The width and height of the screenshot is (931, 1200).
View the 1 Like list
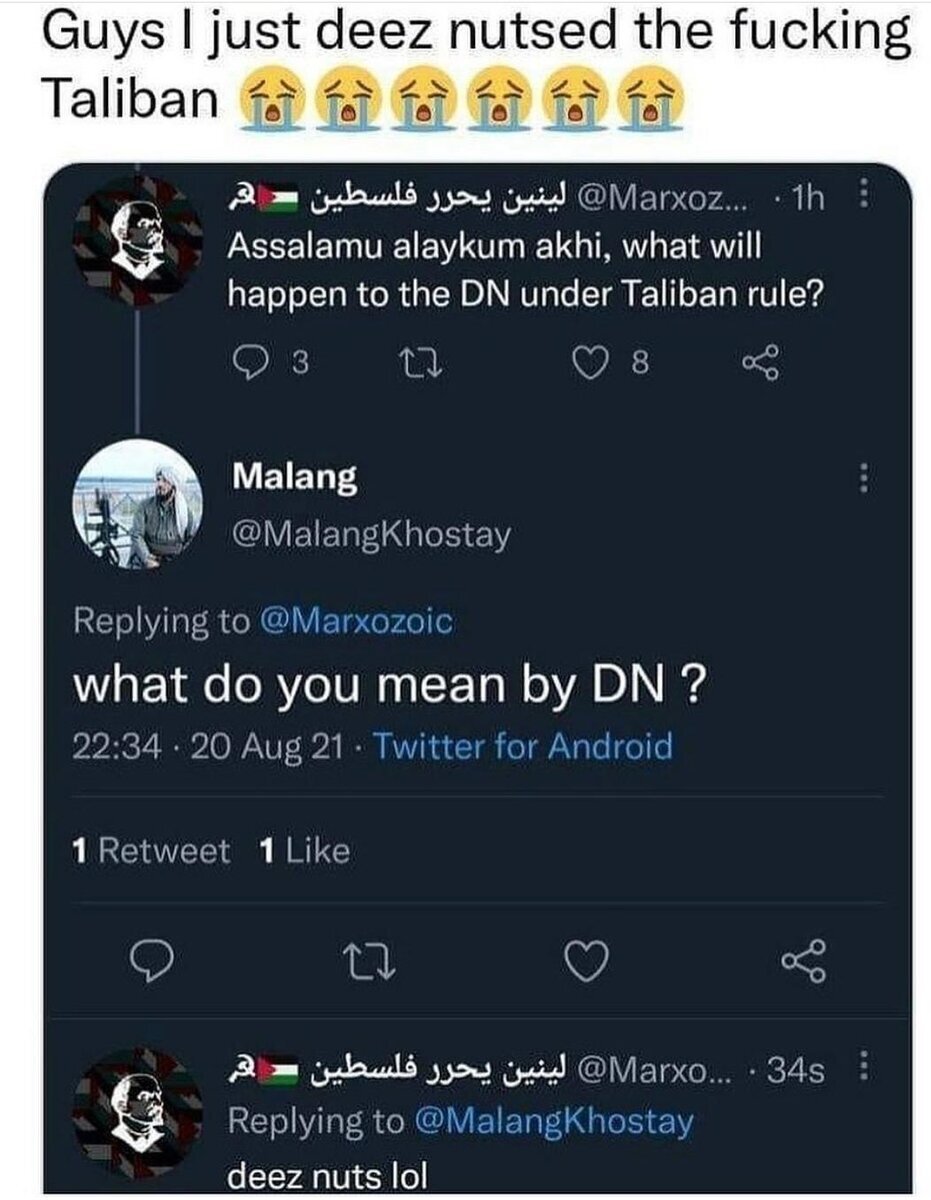point(304,851)
